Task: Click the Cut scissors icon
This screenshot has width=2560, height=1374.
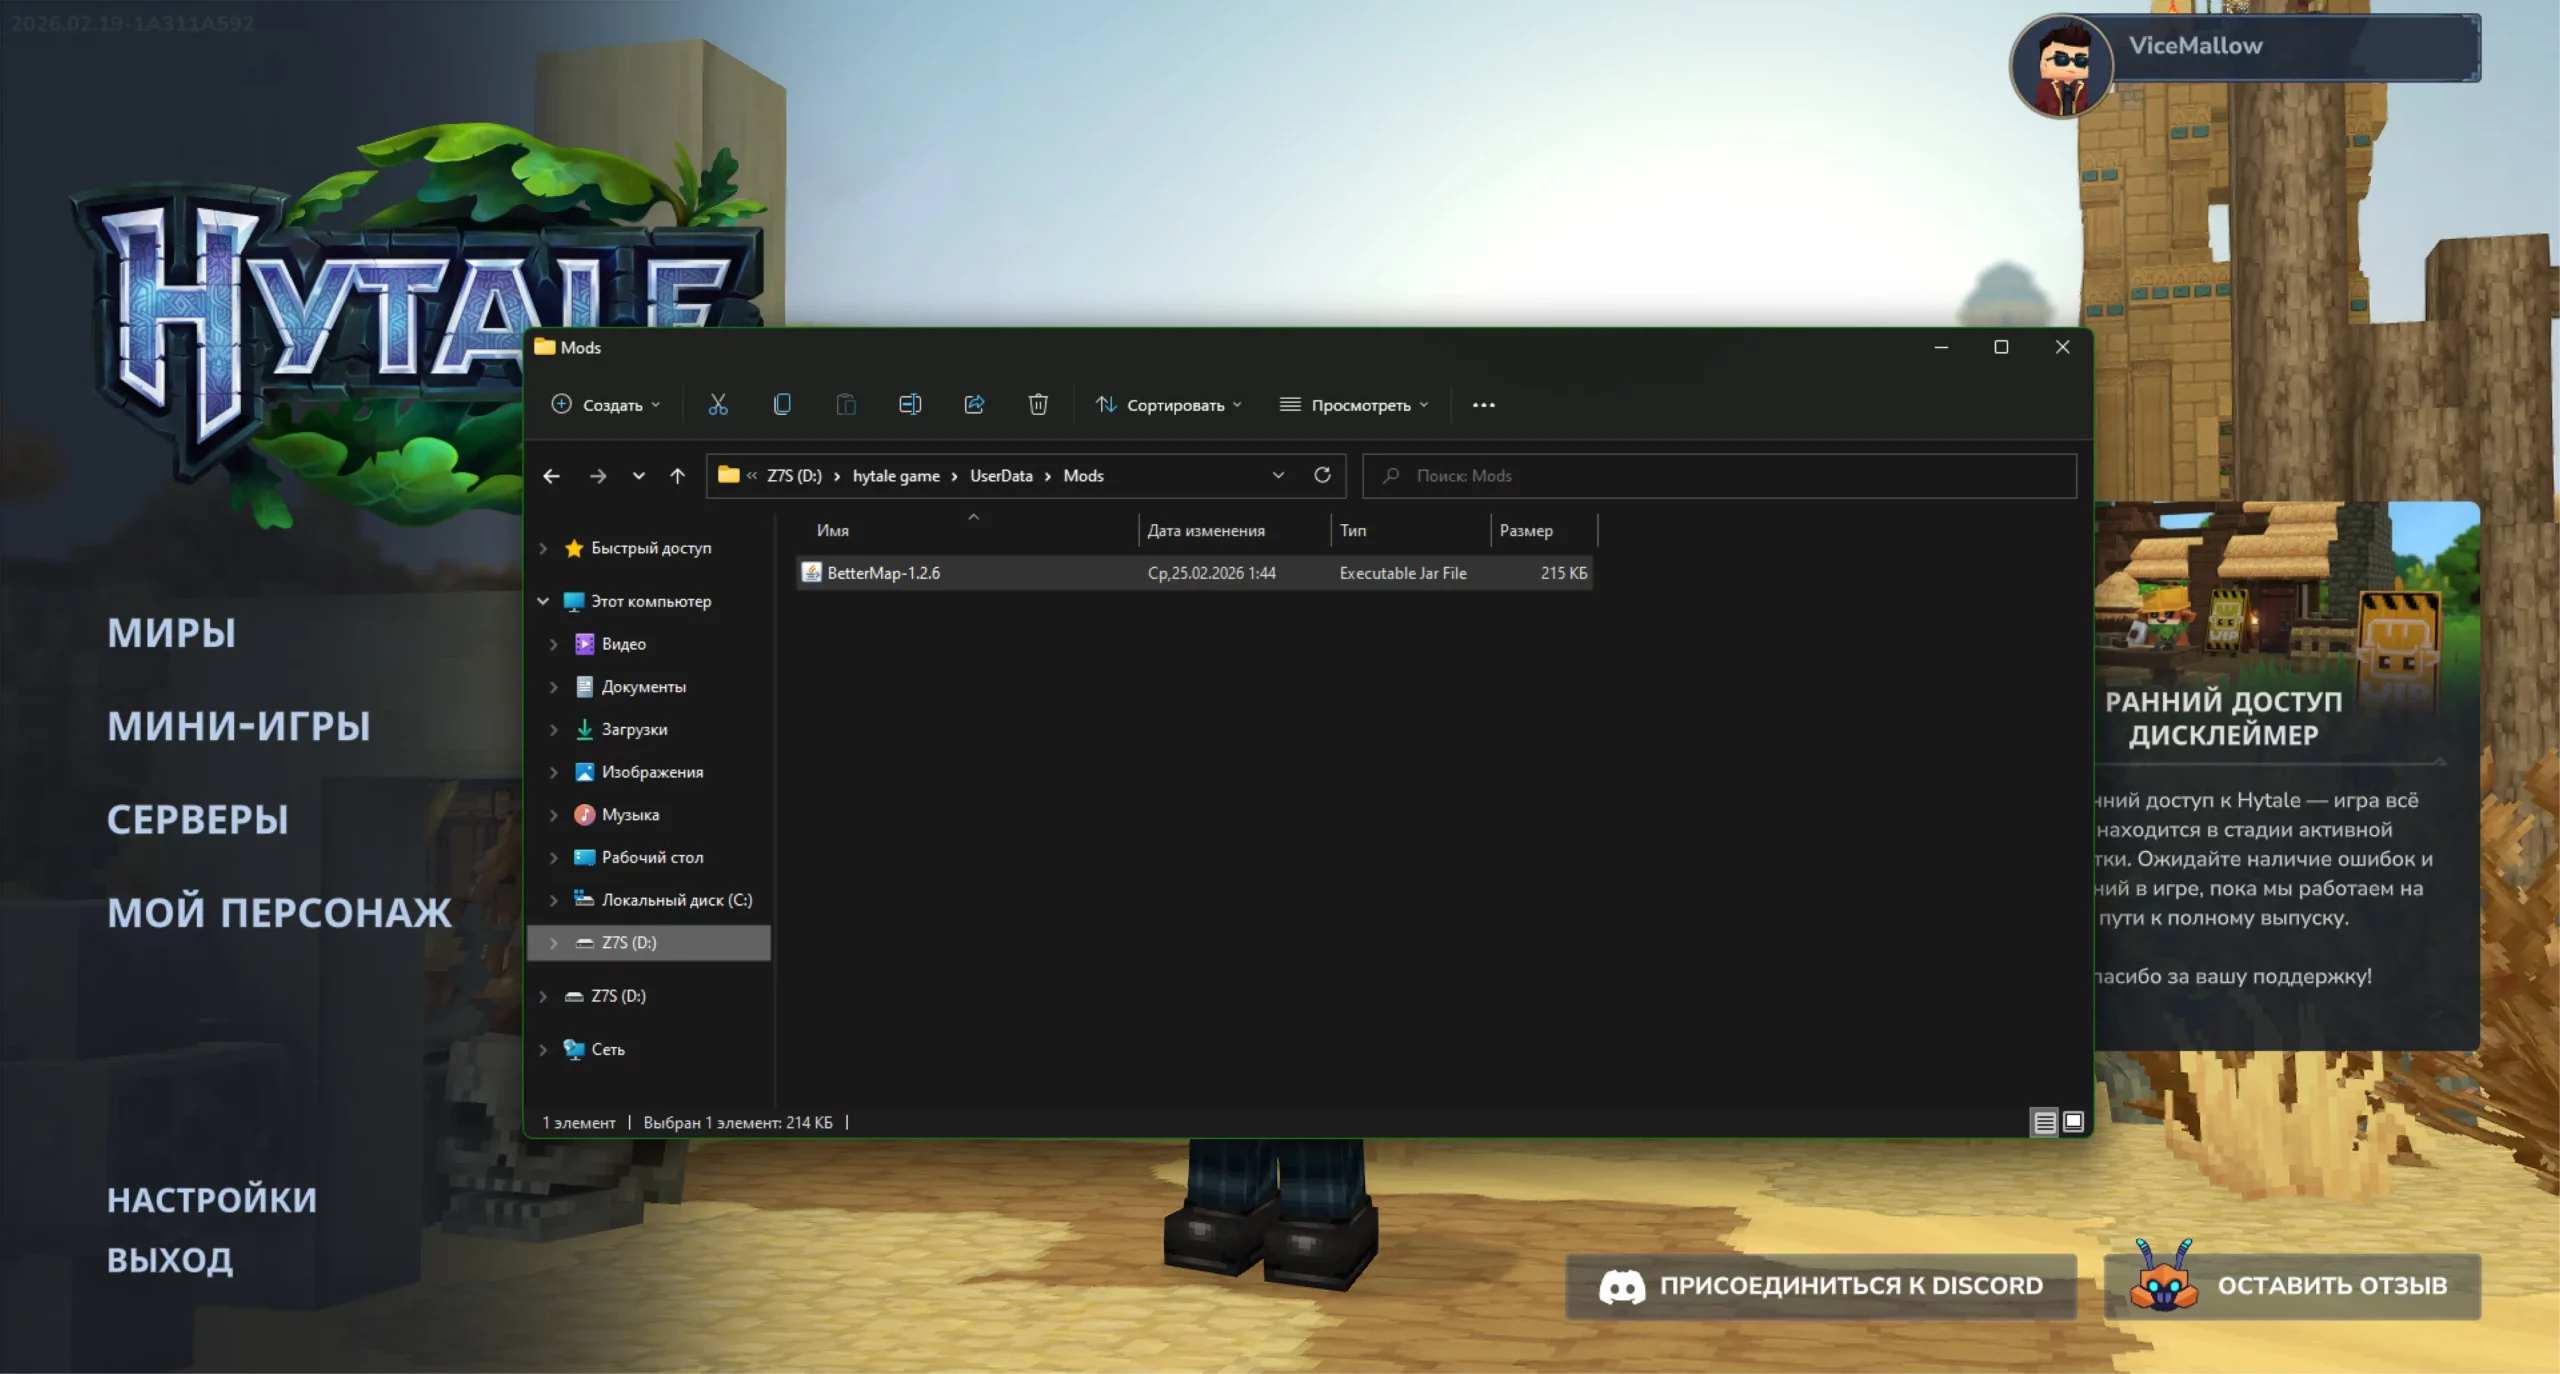Action: pyautogui.click(x=718, y=404)
